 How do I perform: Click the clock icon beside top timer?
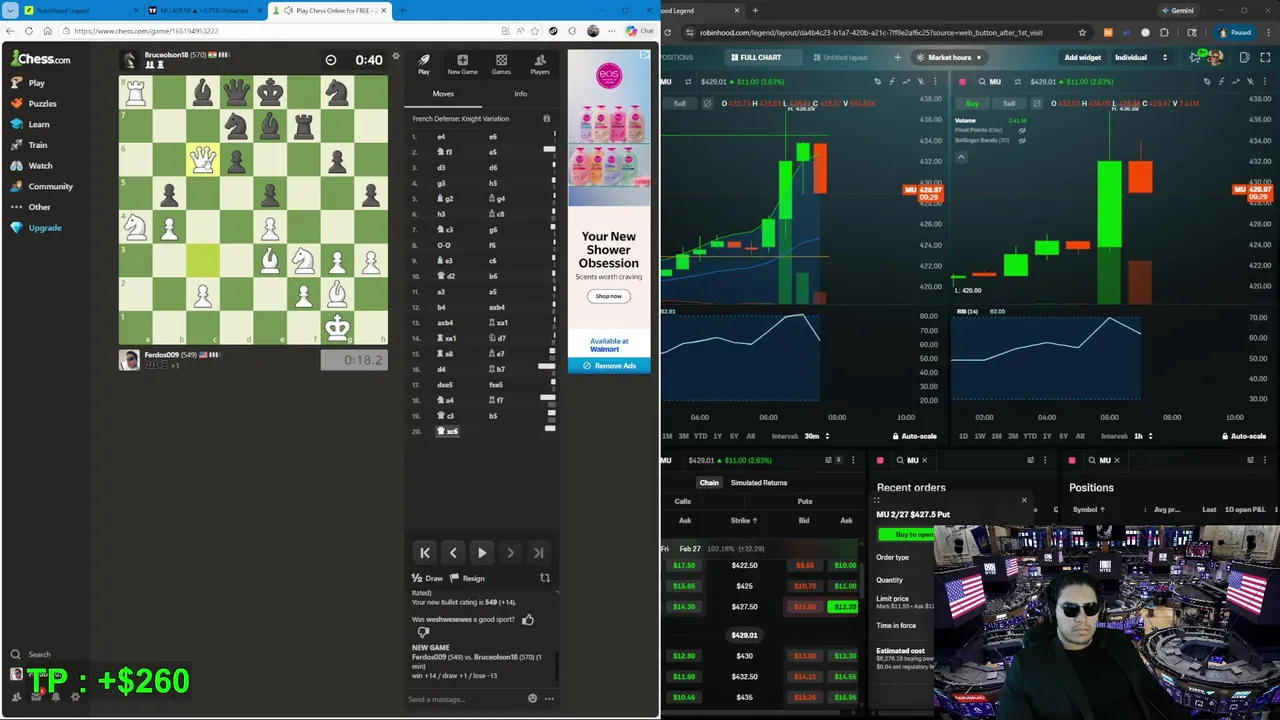(x=331, y=60)
